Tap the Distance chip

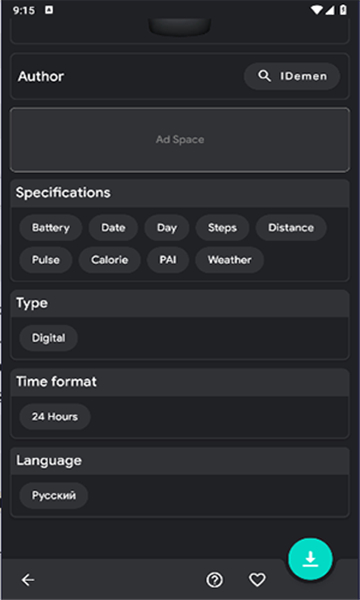tap(291, 228)
